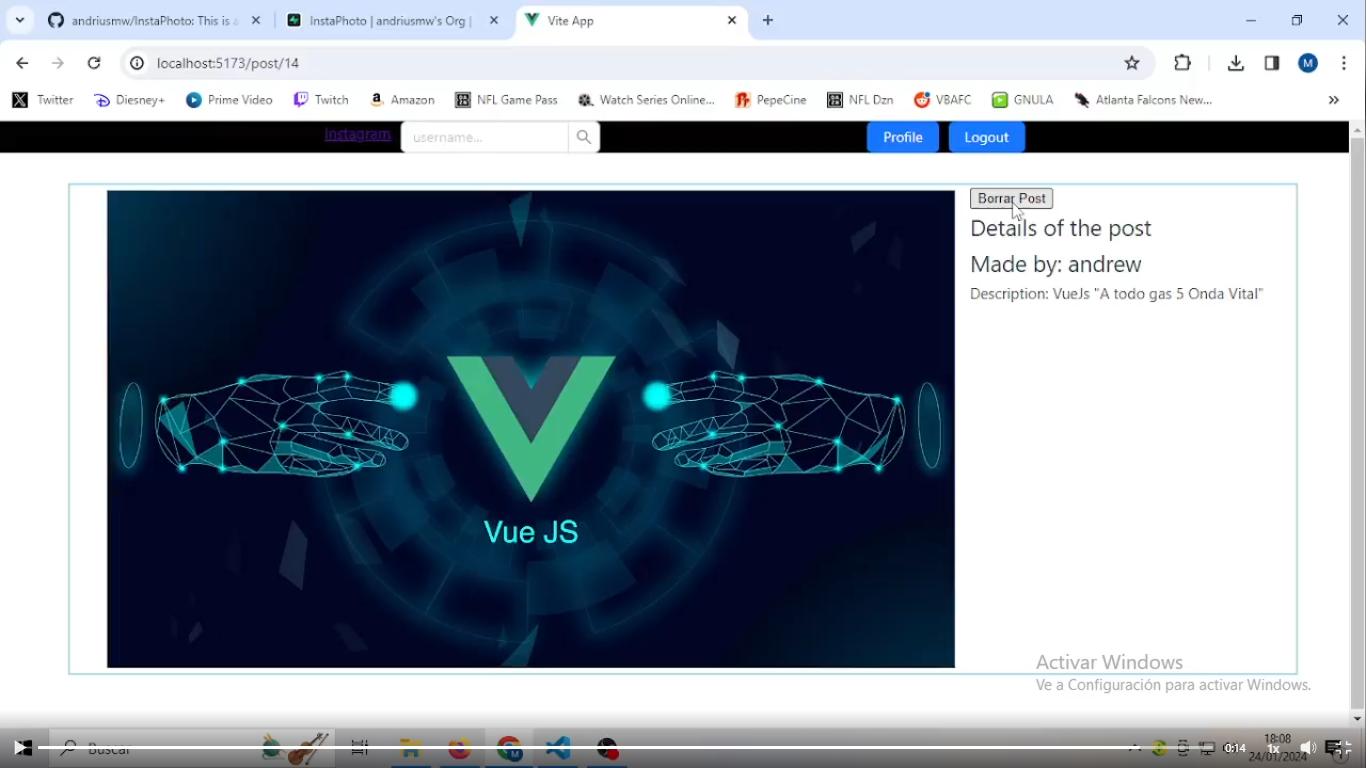Open the Watch Series Online bookmark
Viewport: 1368px width, 768px height.
[x=646, y=100]
